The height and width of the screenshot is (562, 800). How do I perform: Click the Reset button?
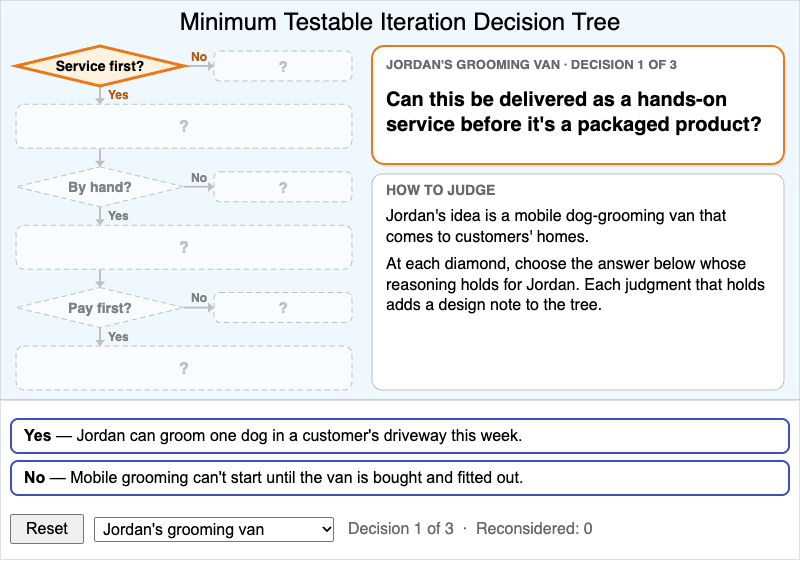pos(47,529)
